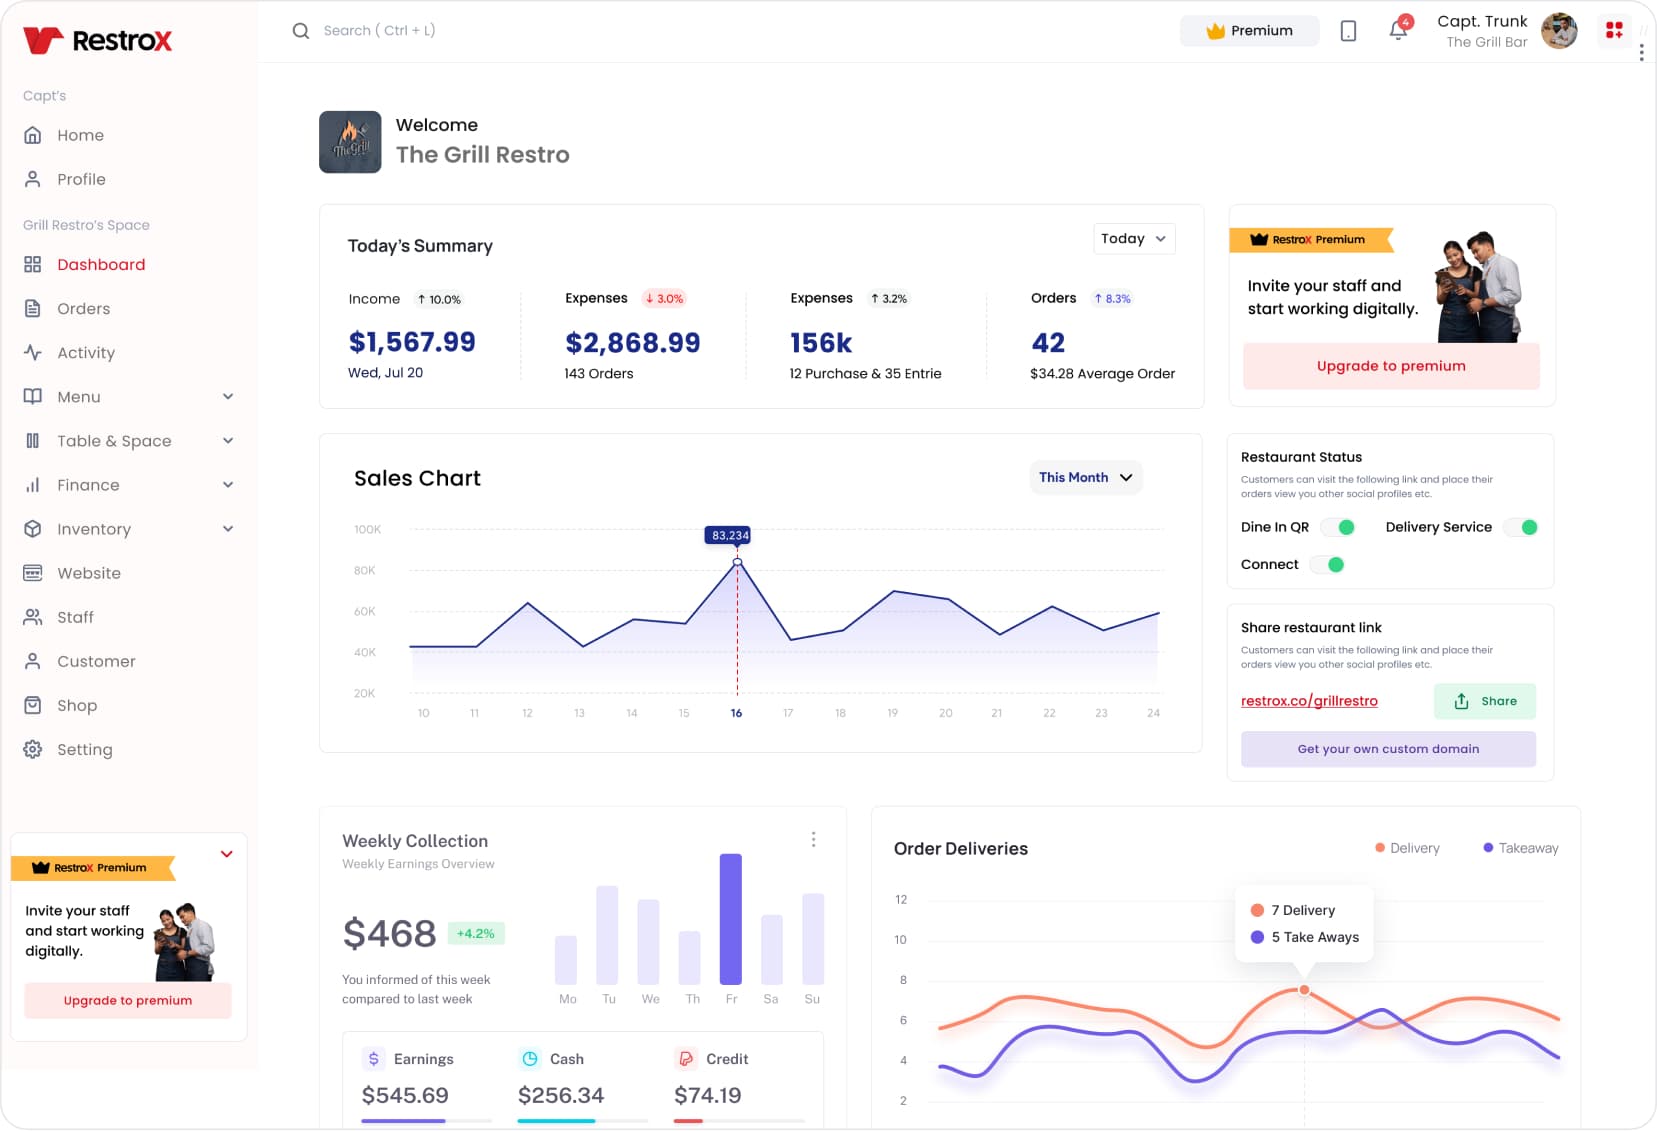Click the Profile person icon

(x=33, y=179)
